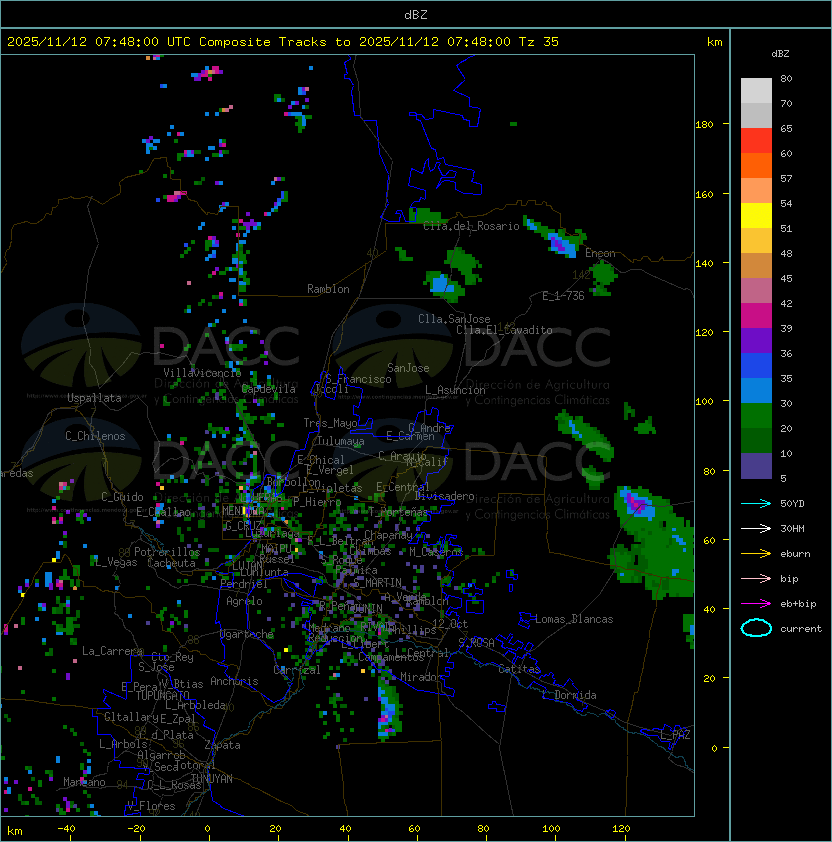Click the 100 km horizontal axis tick label
Viewport: 832px width, 842px height.
click(x=551, y=829)
